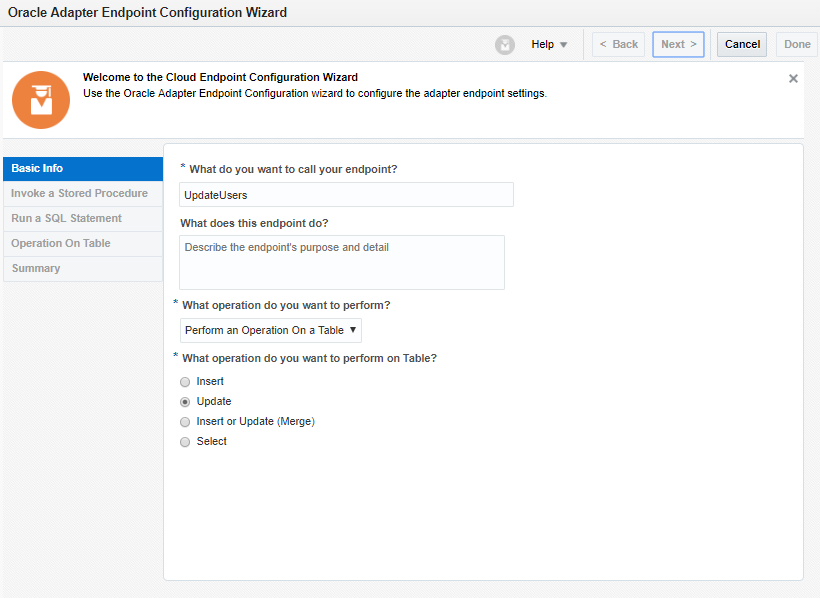Click the Back button
820x598 pixels.
tap(618, 45)
